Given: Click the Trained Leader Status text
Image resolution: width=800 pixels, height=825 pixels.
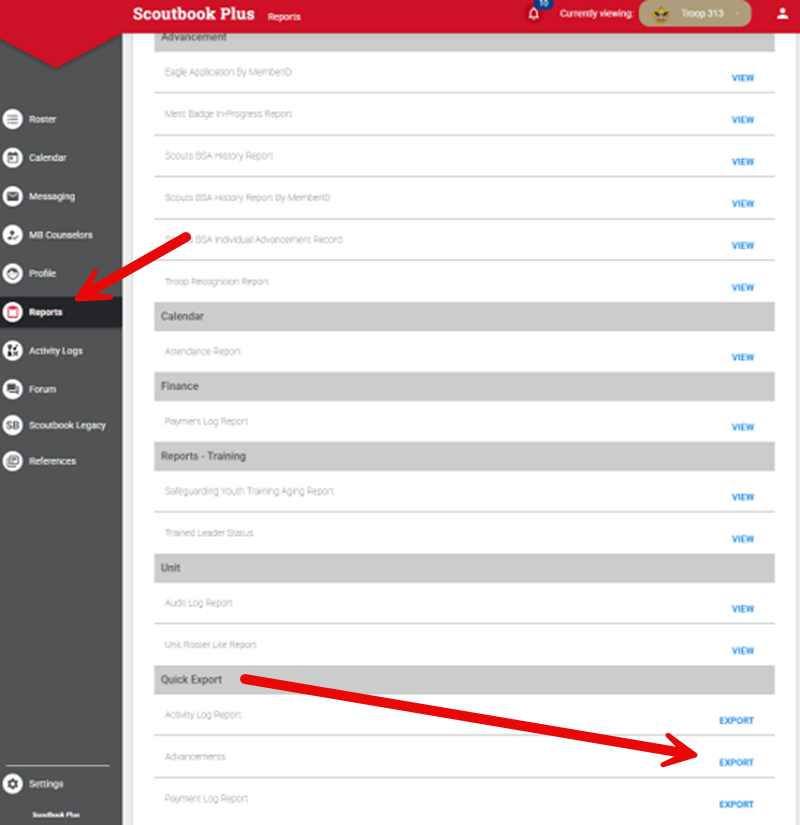Looking at the screenshot, I should (209, 533).
